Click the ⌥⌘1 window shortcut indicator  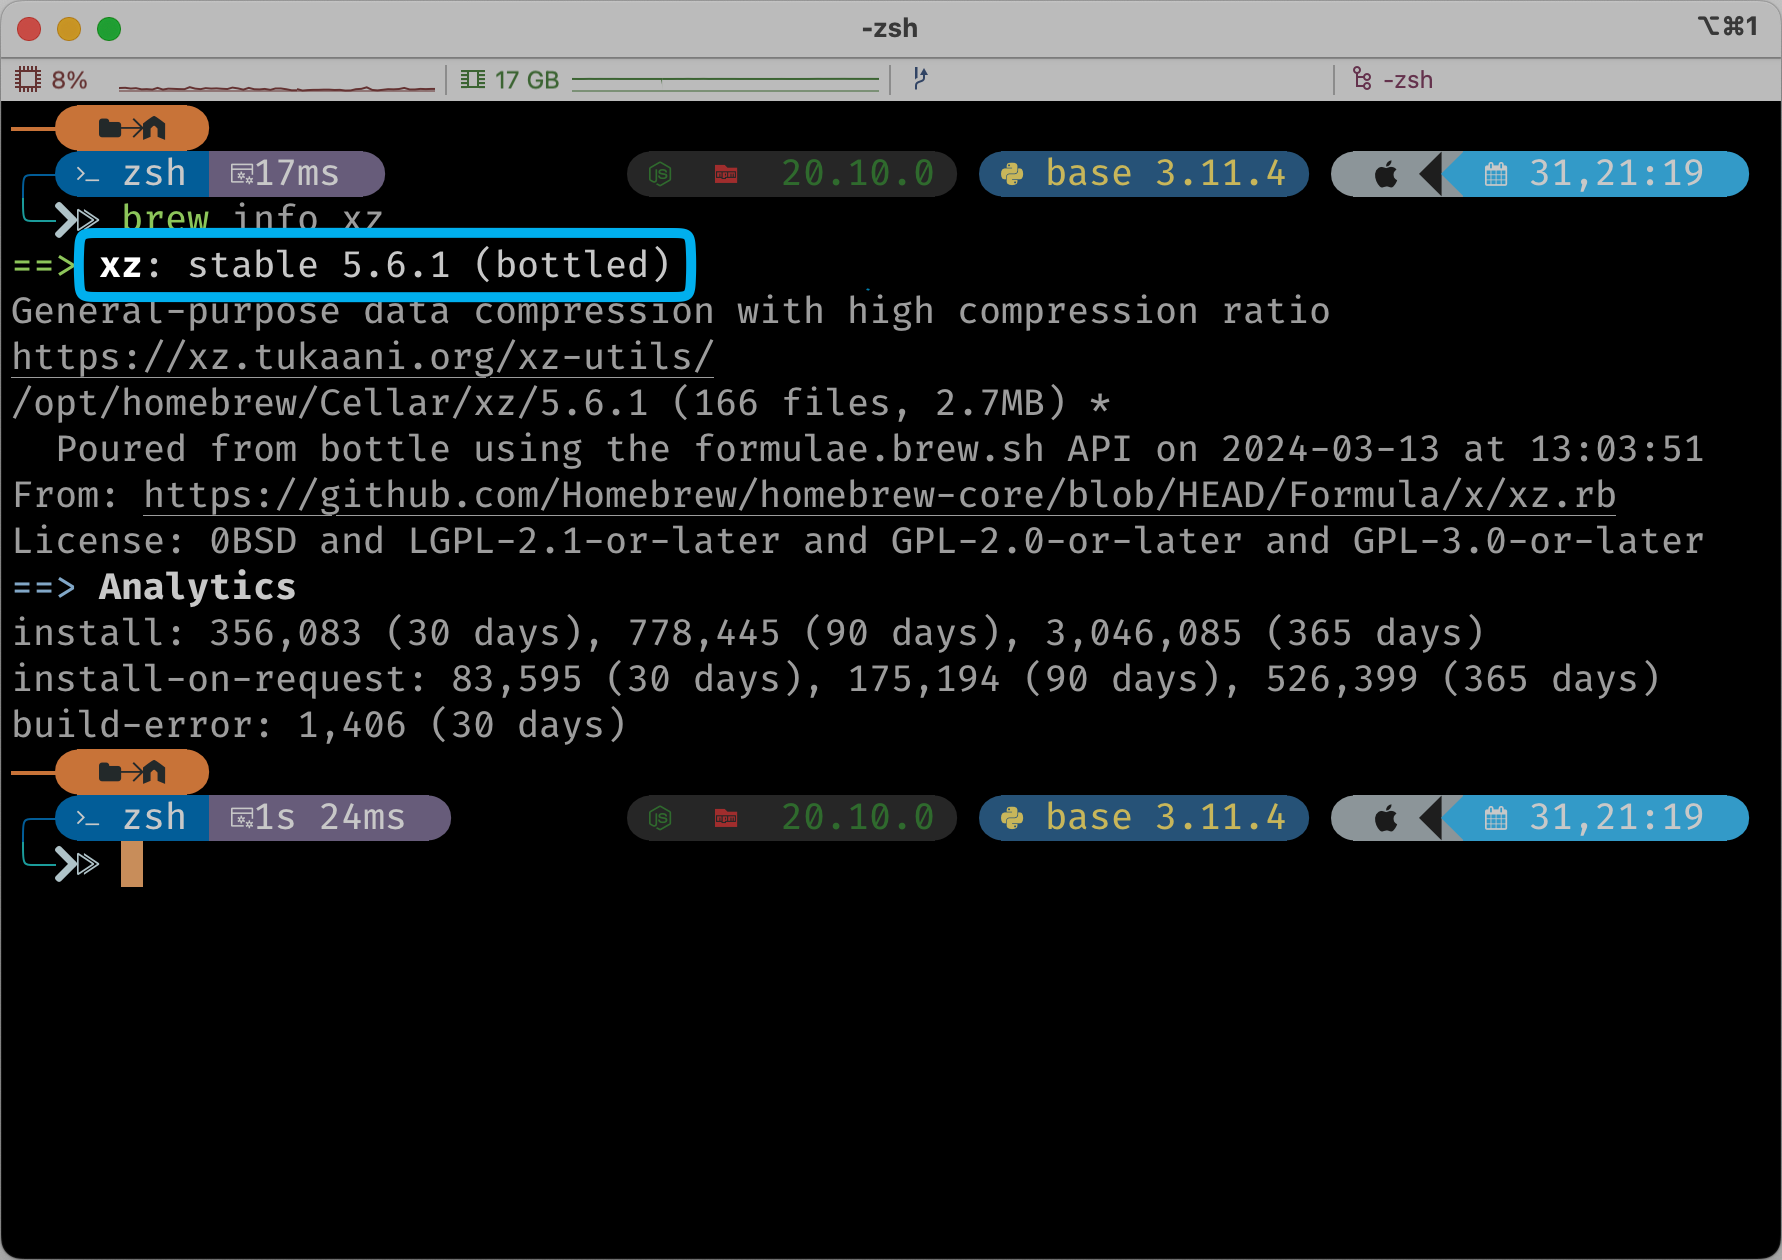pos(1727,26)
